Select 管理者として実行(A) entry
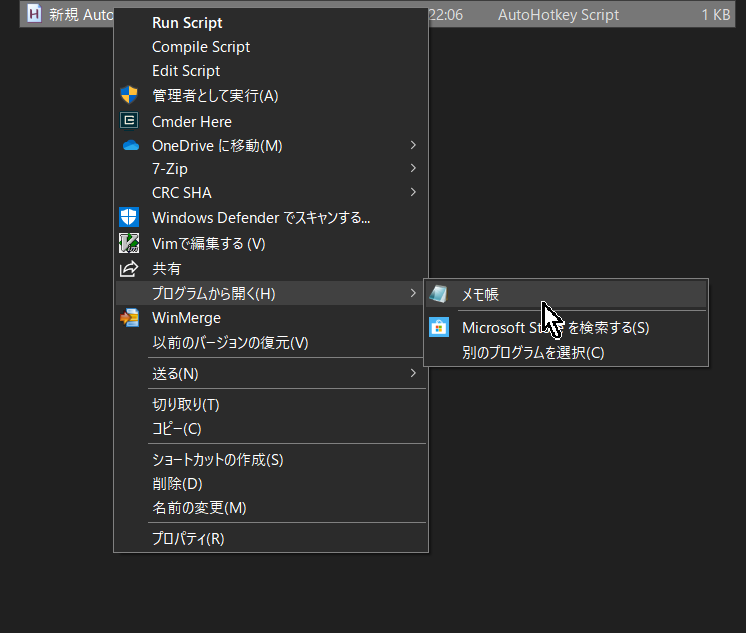 (271, 96)
